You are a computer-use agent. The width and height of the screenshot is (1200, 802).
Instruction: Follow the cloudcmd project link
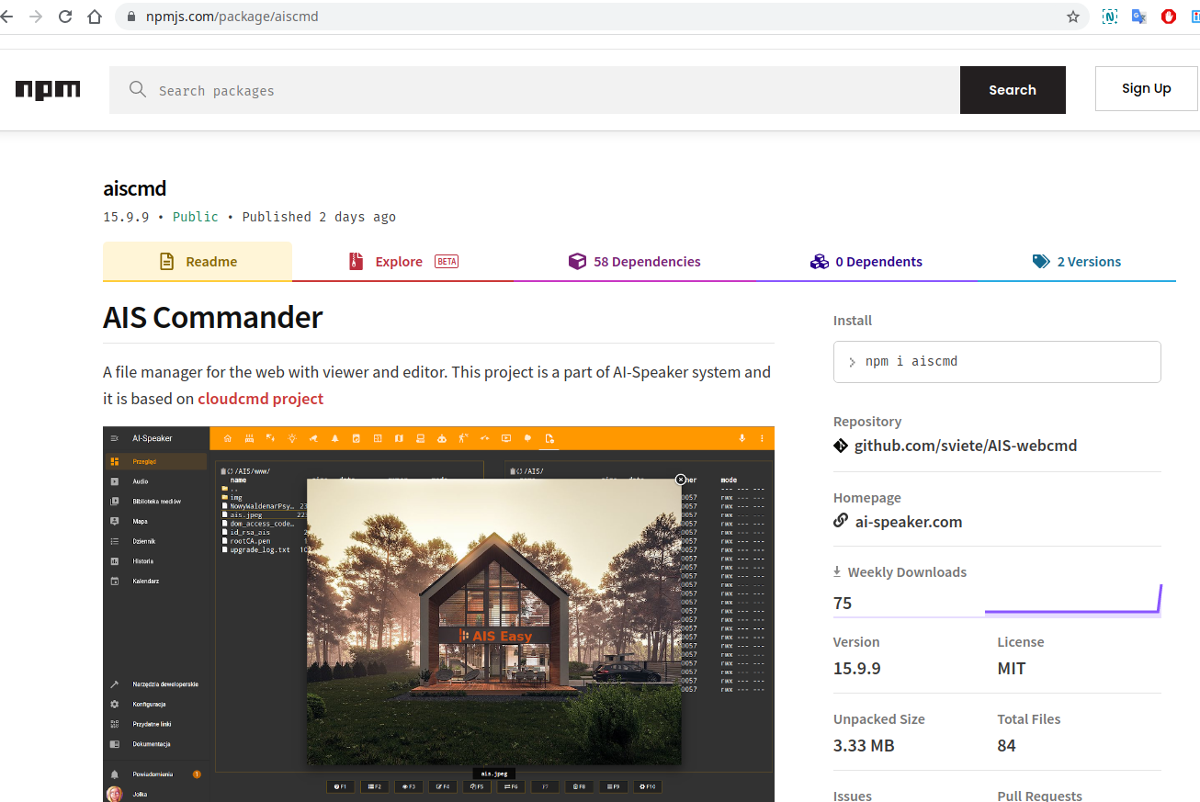pos(261,398)
